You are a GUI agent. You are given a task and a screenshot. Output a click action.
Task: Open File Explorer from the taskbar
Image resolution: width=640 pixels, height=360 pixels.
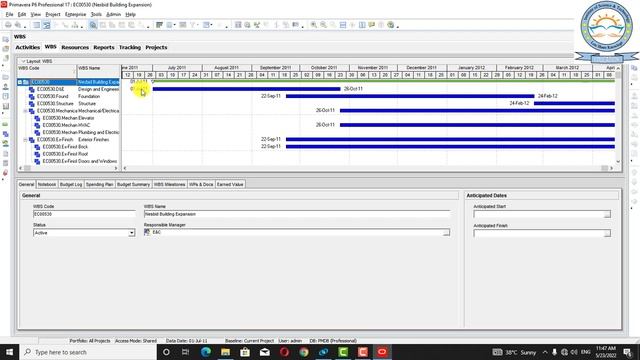225,352
